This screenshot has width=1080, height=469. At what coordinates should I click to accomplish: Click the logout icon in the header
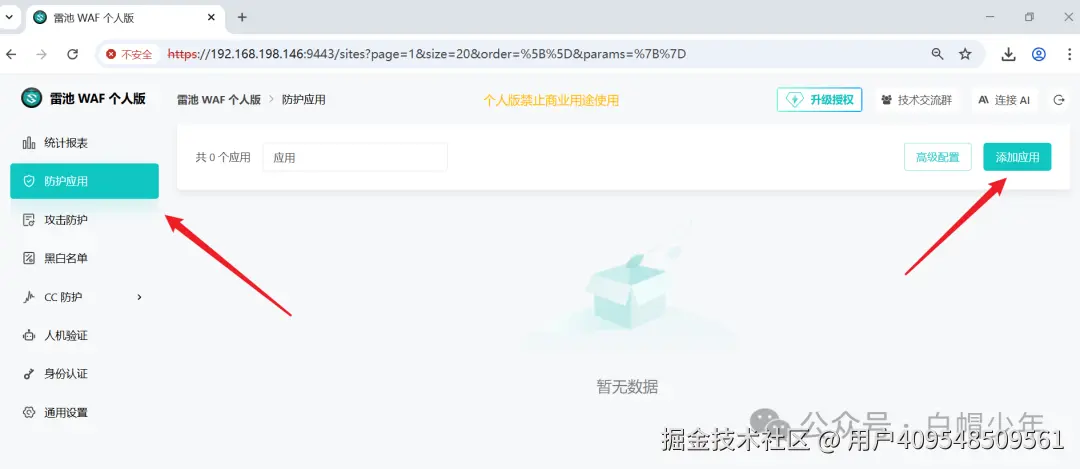1059,100
